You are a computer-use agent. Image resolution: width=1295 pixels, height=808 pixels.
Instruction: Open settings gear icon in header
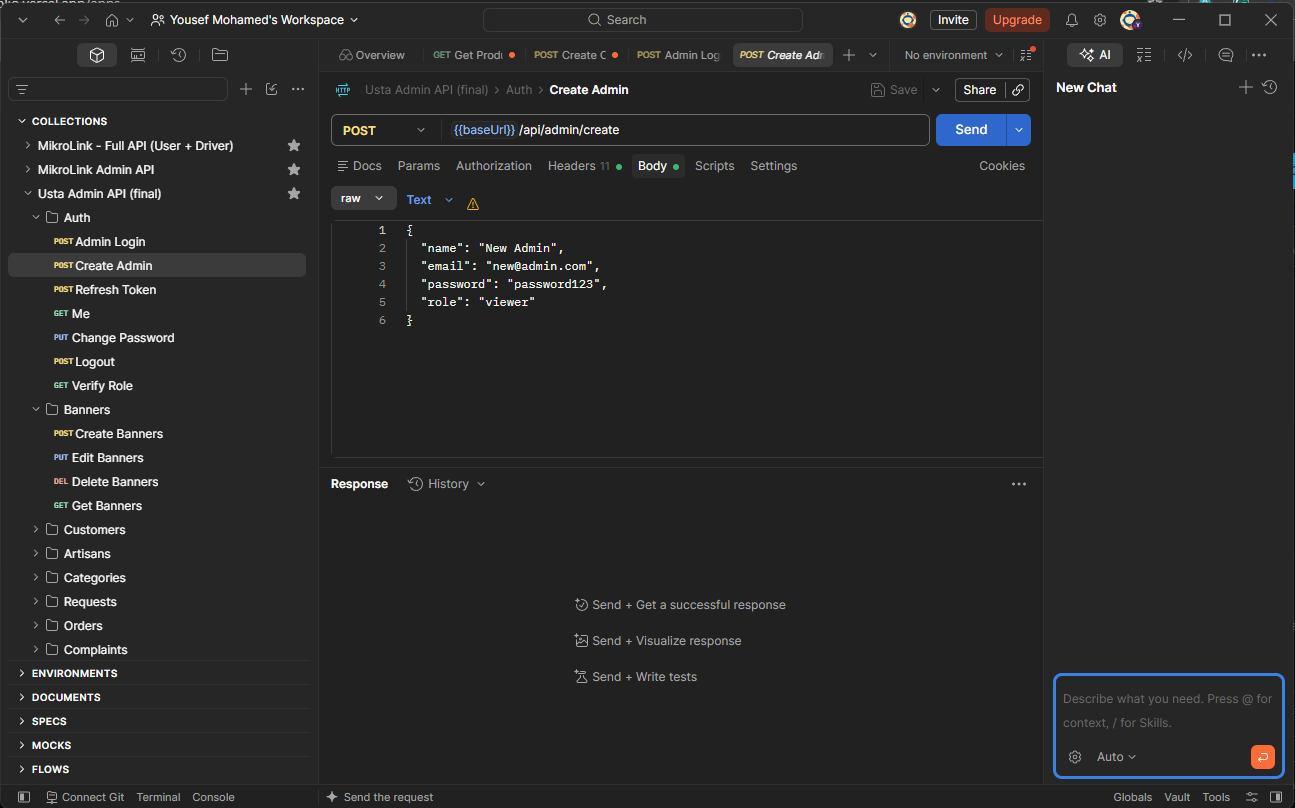[x=1100, y=20]
